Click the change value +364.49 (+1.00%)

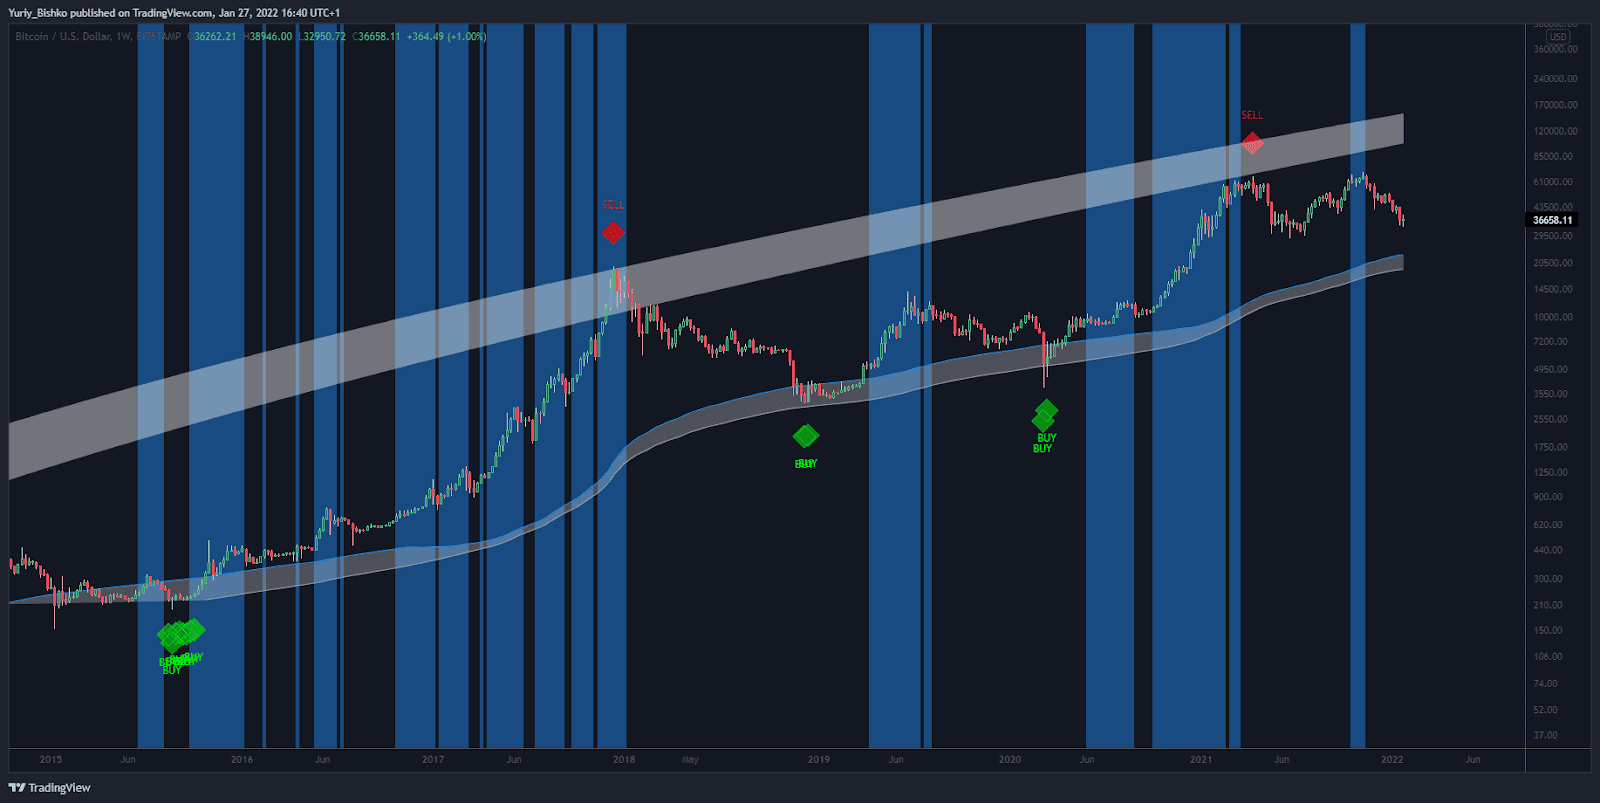click(447, 37)
